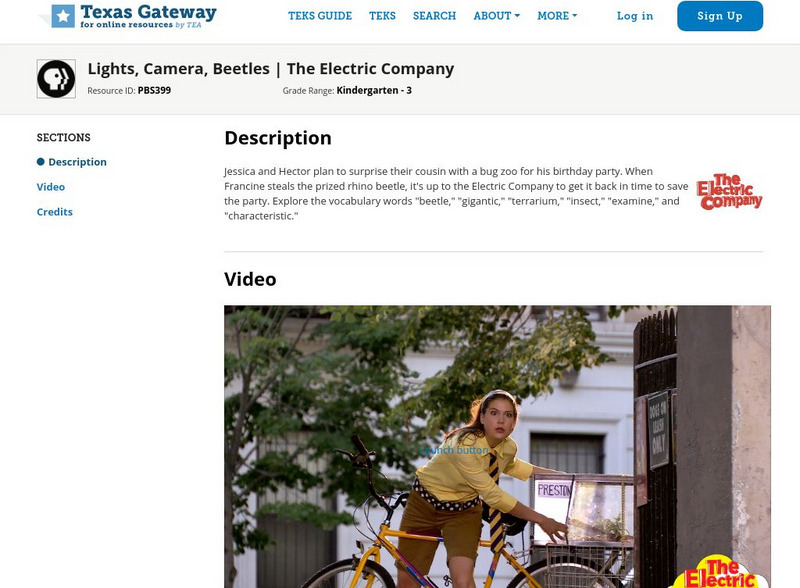The width and height of the screenshot is (800, 588).
Task: Click the video thumbnail of girl on bicycle
Action: coord(497,447)
